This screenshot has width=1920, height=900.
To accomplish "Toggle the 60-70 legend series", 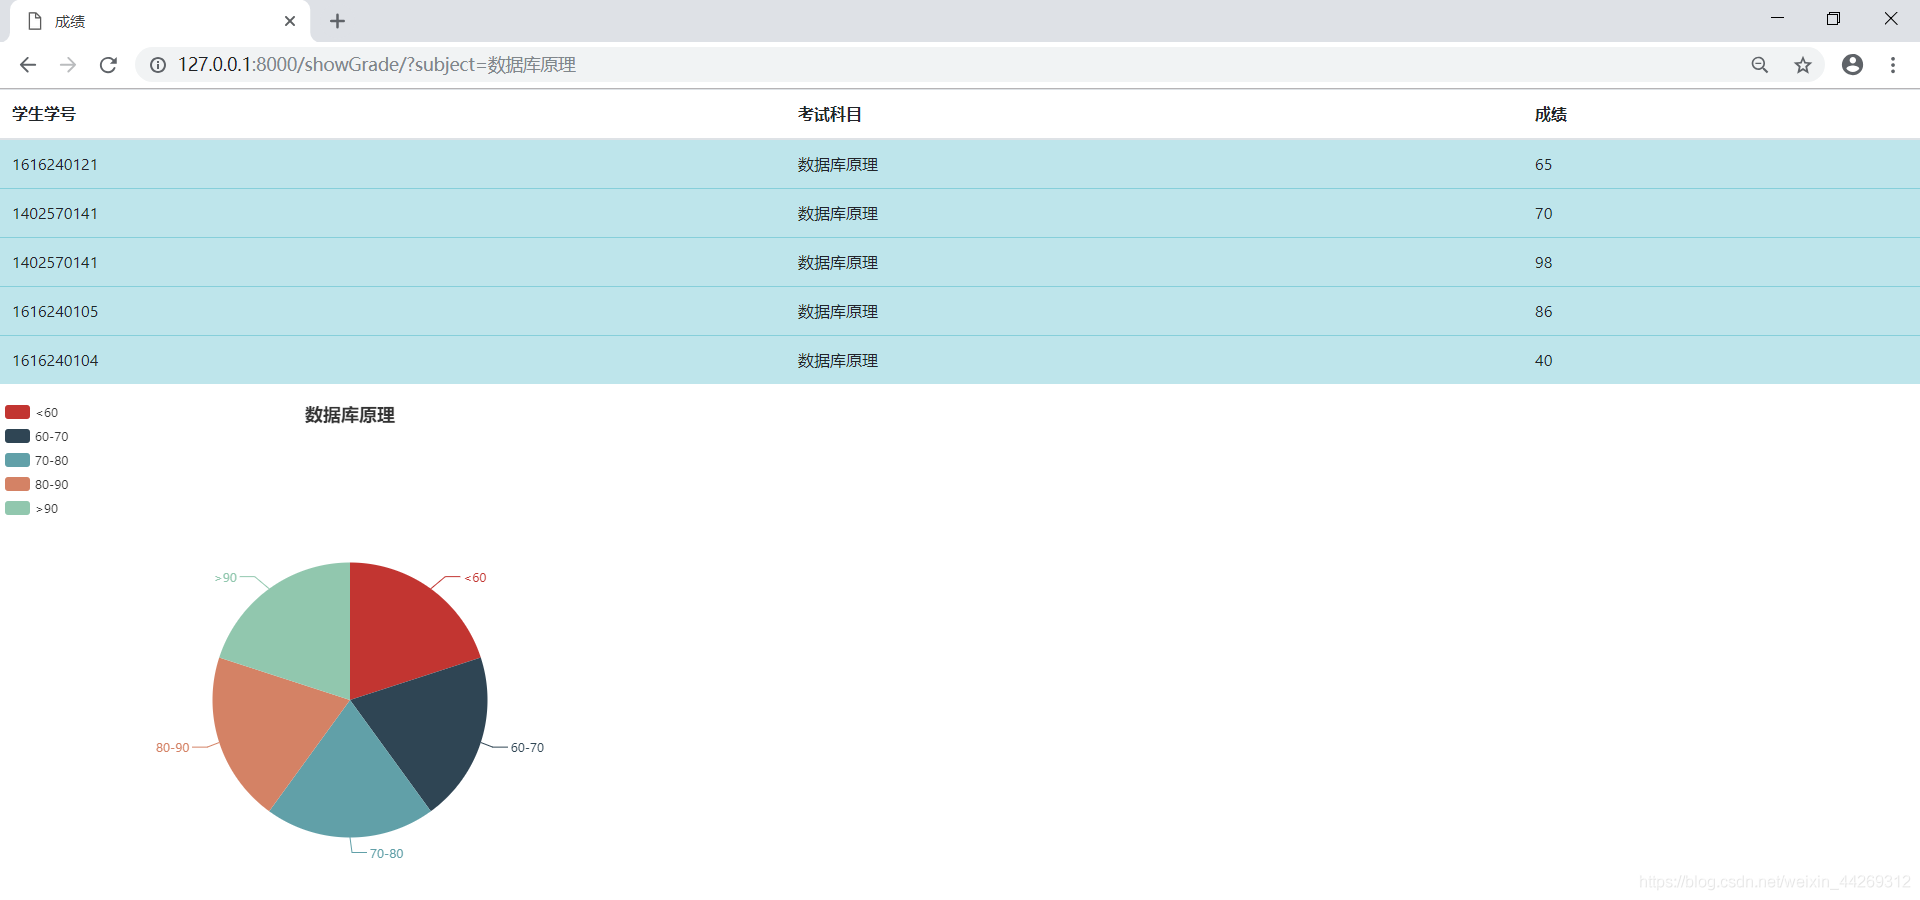I will pos(37,436).
